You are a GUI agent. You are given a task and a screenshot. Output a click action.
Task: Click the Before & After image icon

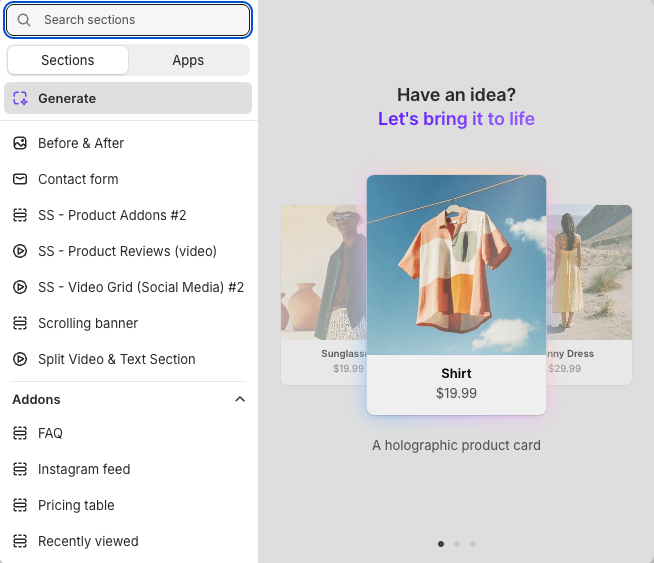20,143
